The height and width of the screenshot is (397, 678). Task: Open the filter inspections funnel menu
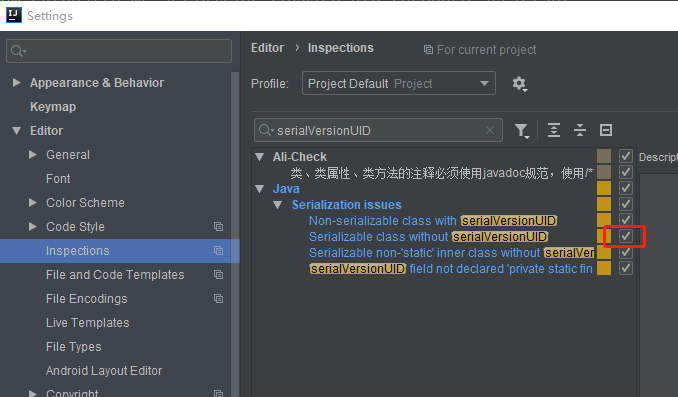click(522, 130)
